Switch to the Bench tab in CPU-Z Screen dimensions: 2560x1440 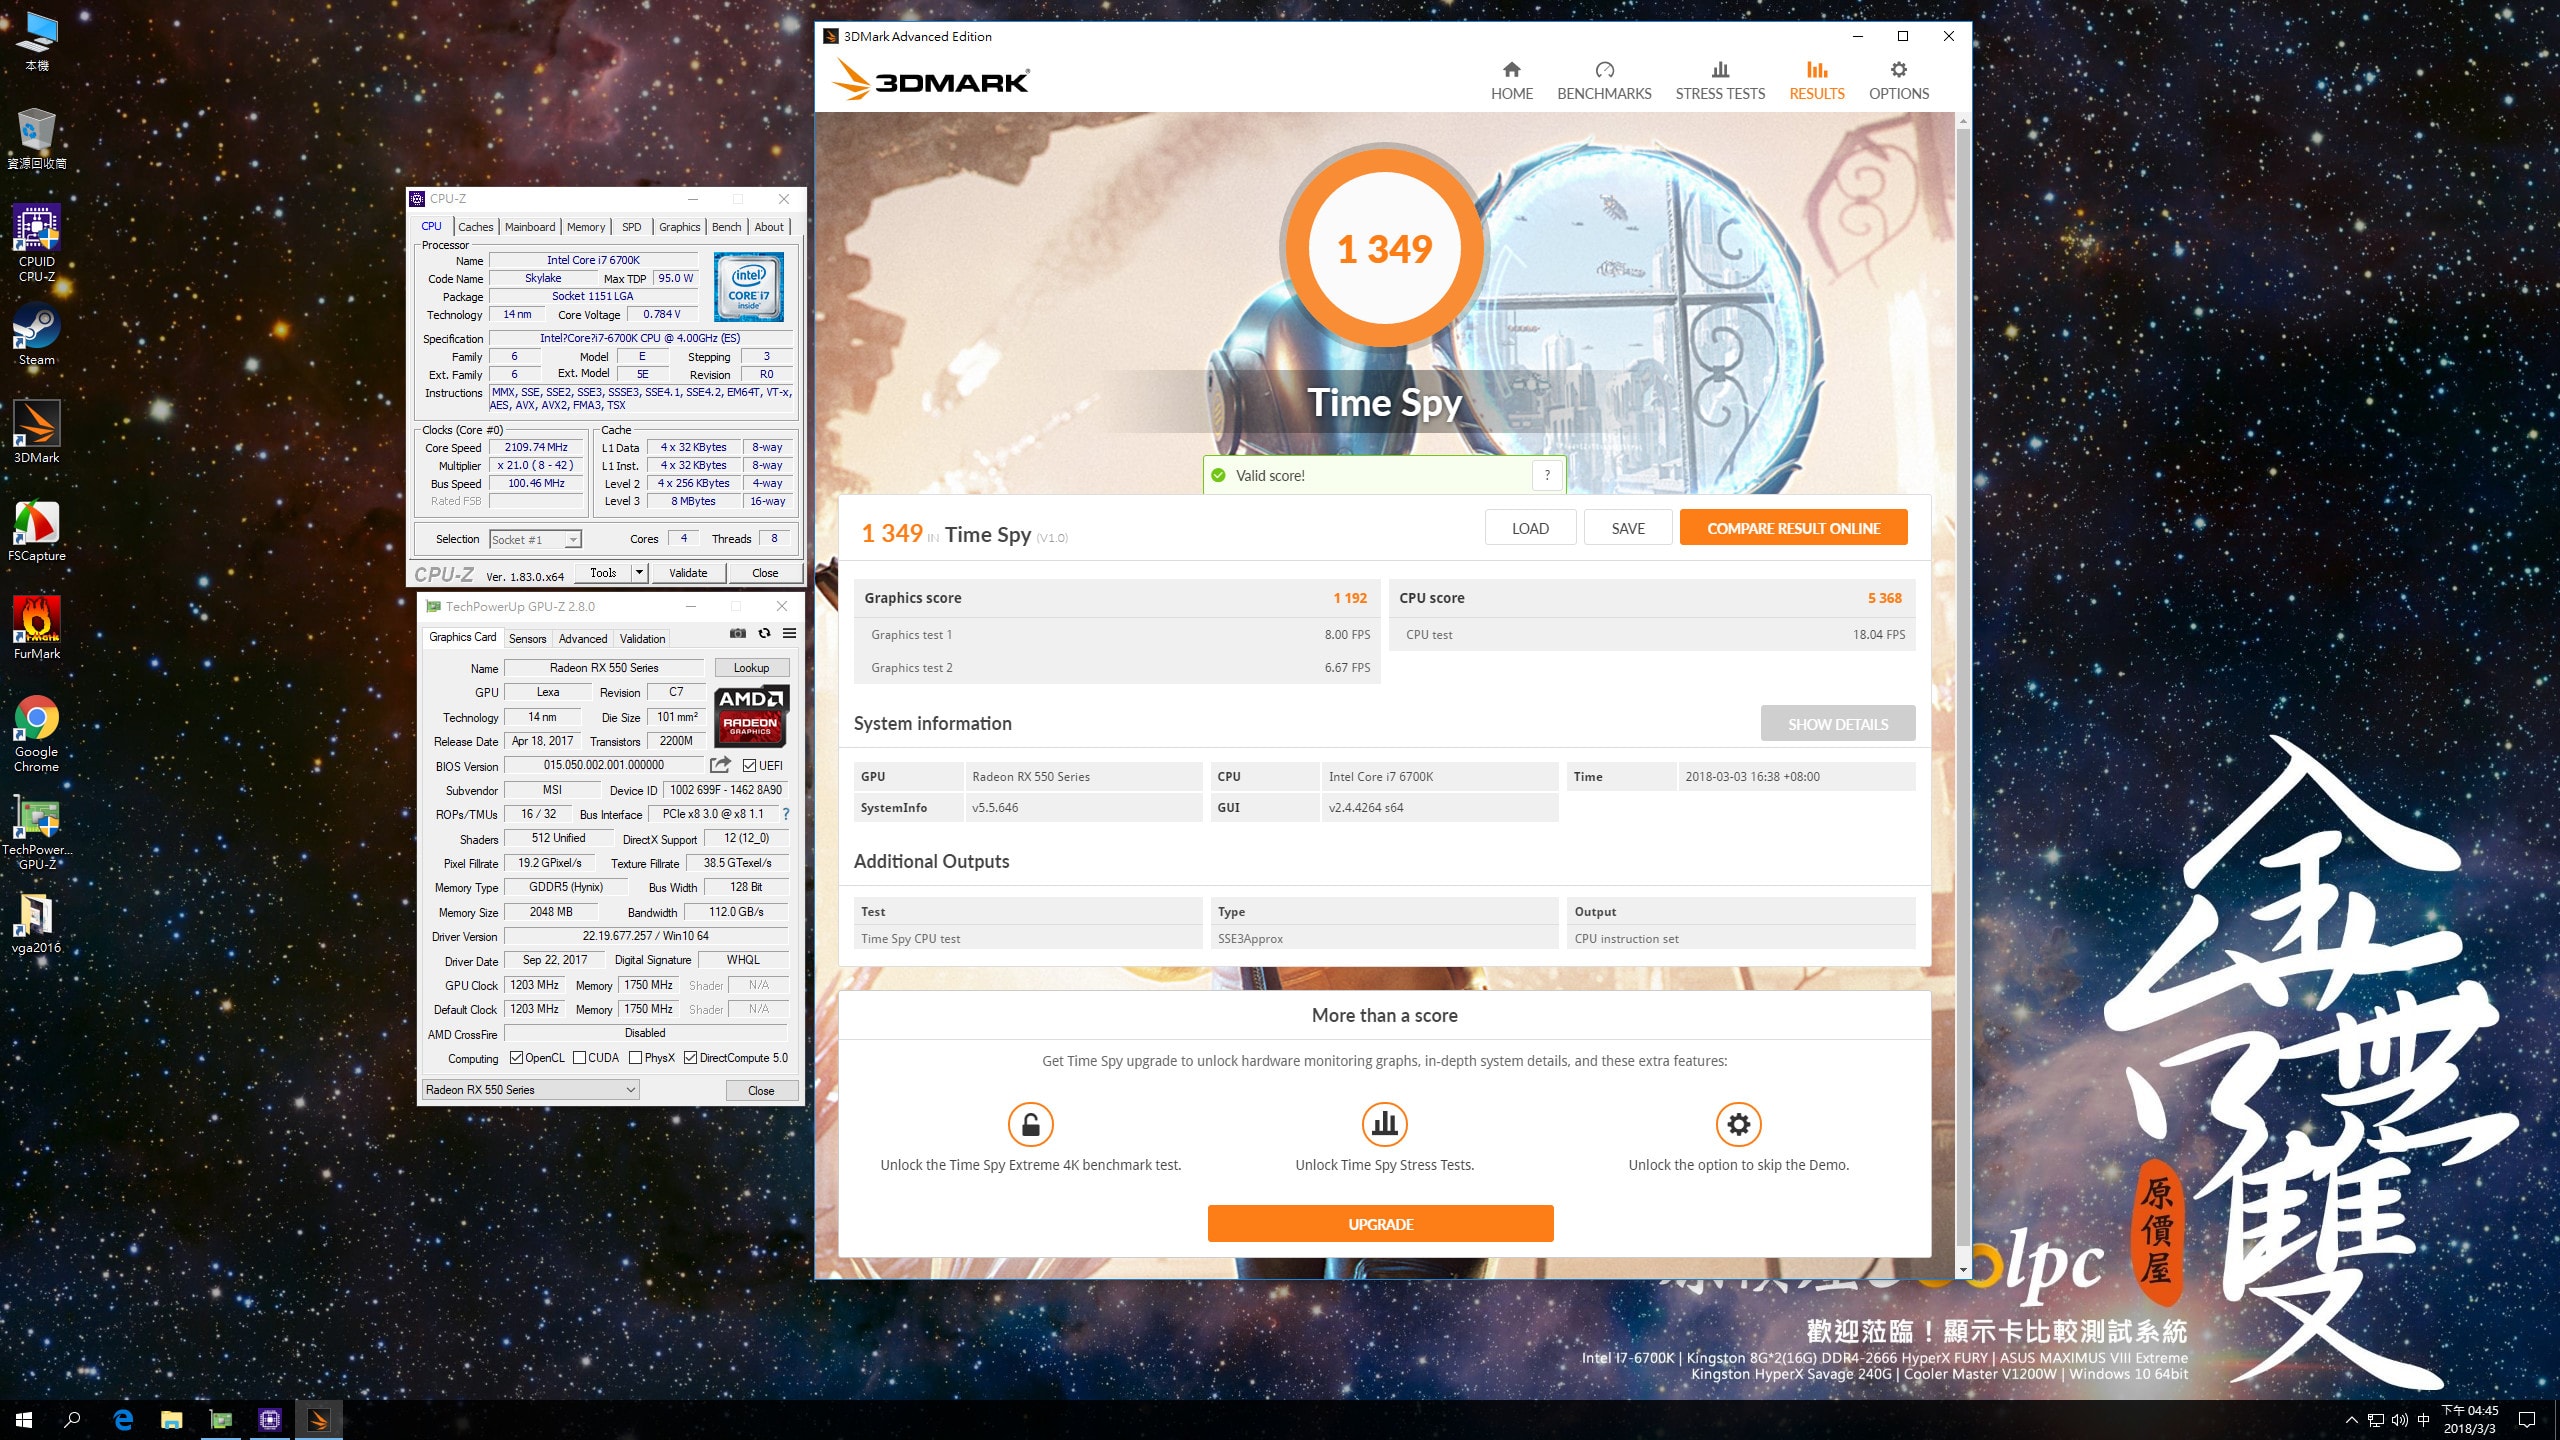[x=726, y=227]
